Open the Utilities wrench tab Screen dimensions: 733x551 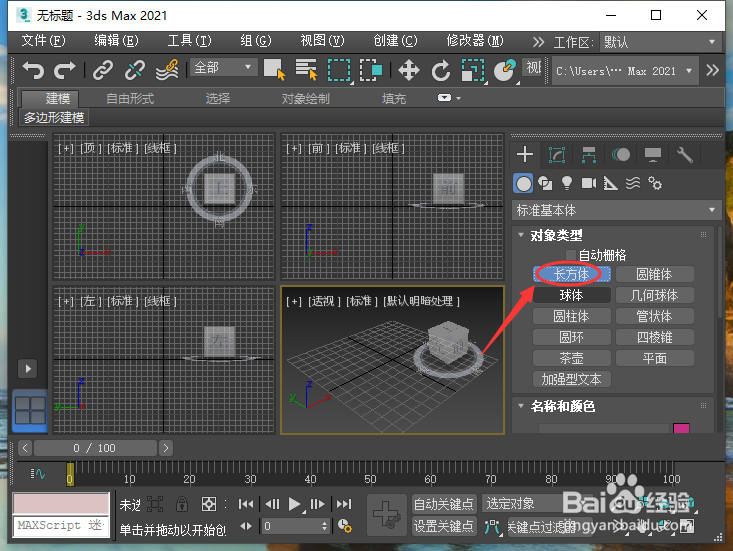(684, 155)
